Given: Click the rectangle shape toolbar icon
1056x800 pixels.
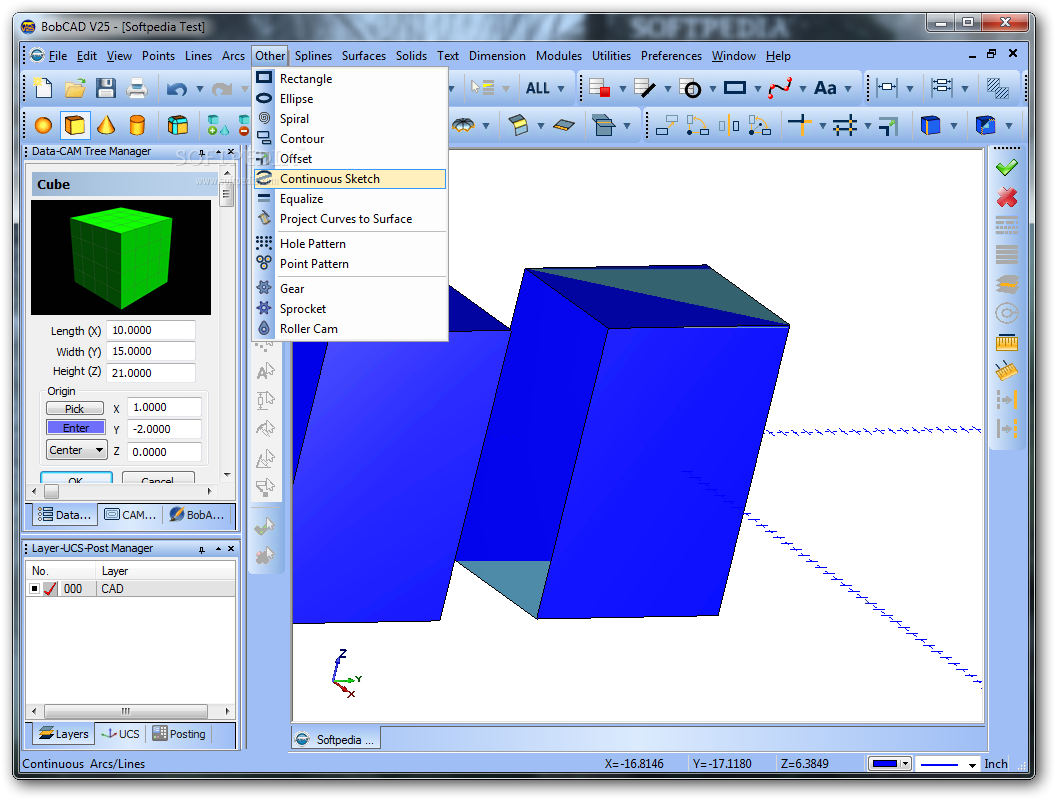Looking at the screenshot, I should (x=735, y=88).
